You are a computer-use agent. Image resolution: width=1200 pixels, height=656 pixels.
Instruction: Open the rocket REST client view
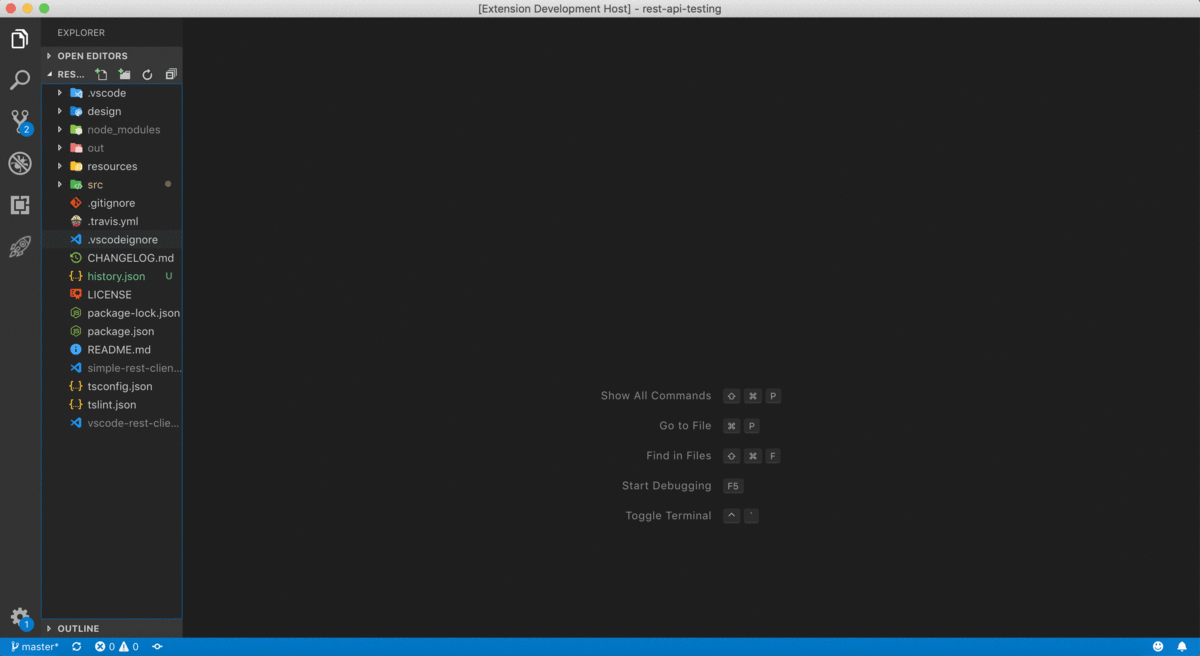click(x=19, y=246)
